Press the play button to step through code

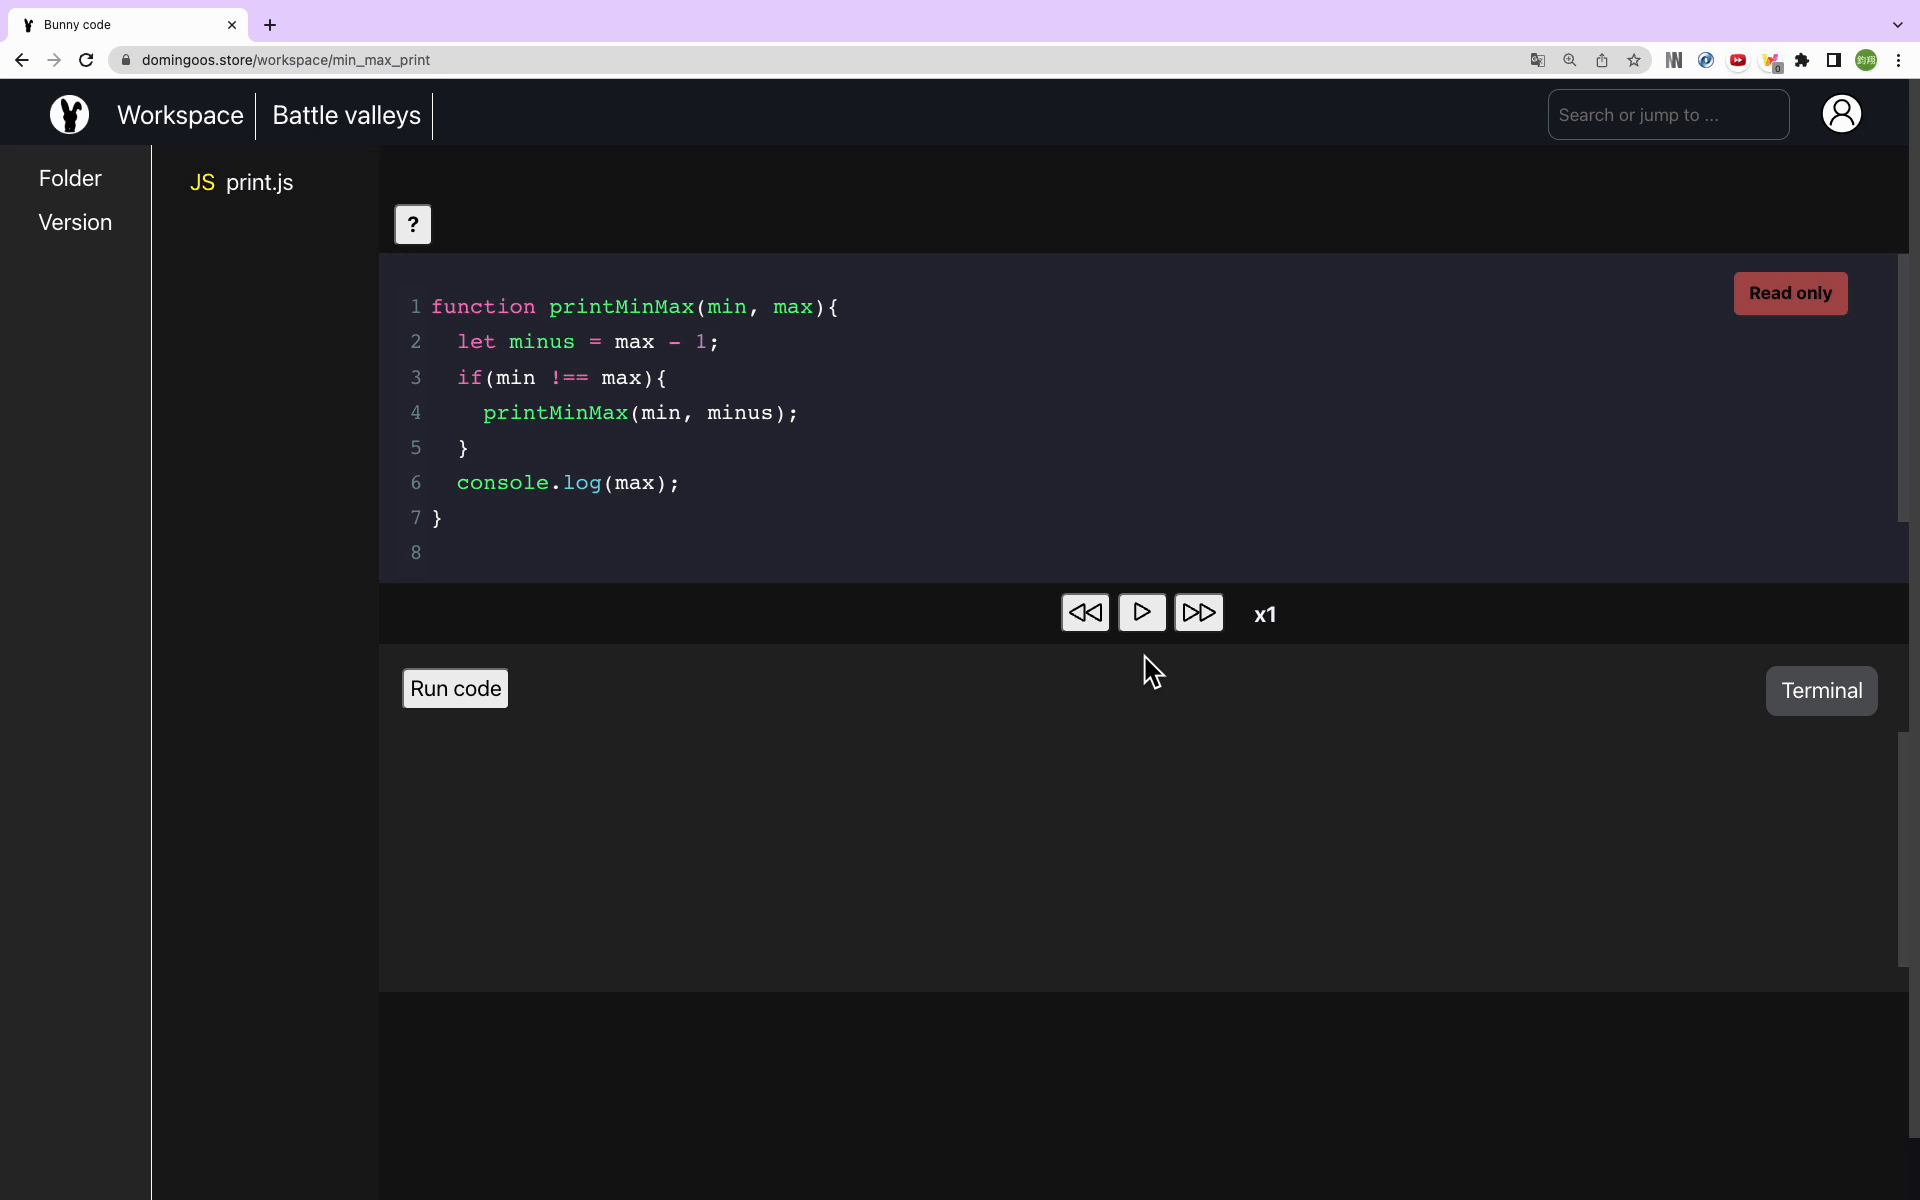tap(1142, 612)
